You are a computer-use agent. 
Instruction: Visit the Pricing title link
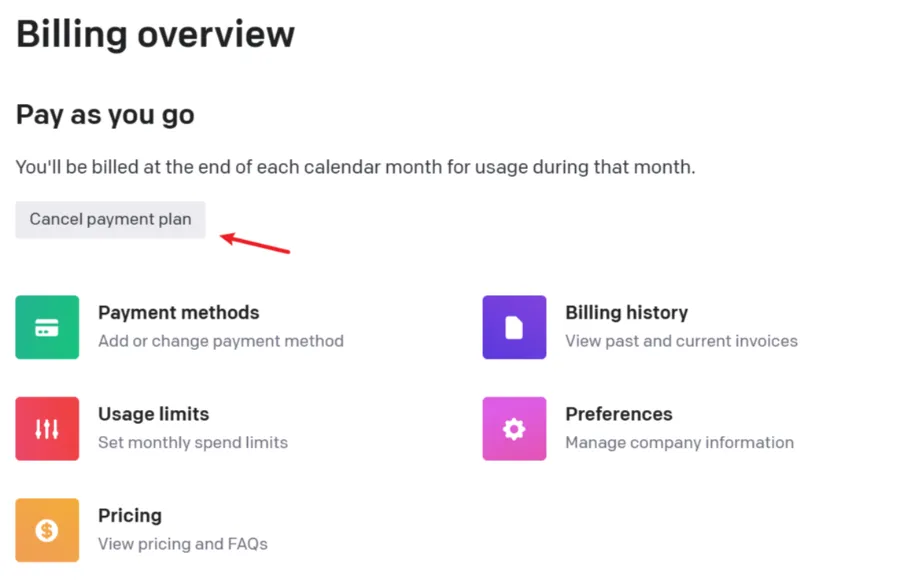coord(130,516)
